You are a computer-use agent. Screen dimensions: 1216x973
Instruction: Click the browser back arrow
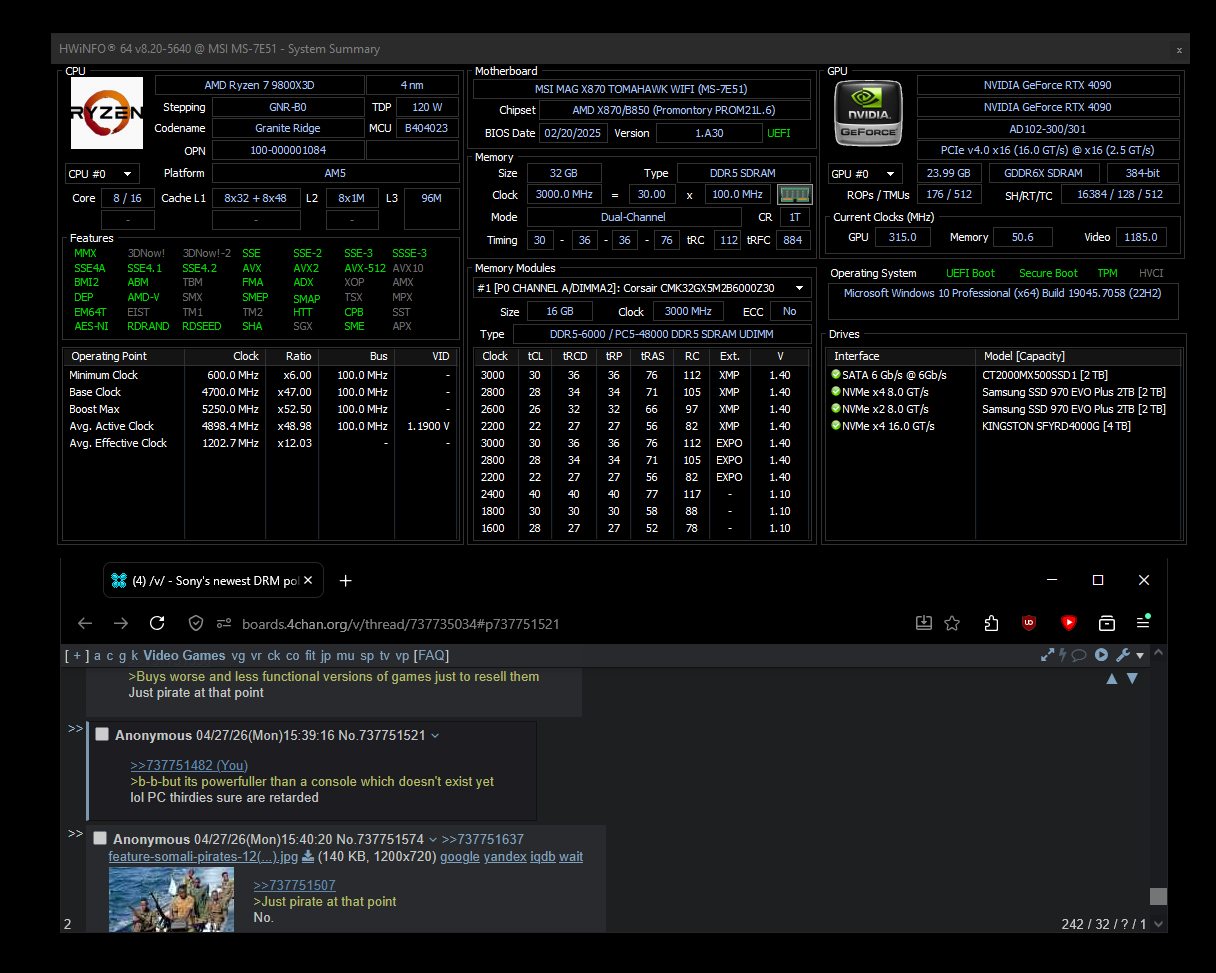point(85,623)
